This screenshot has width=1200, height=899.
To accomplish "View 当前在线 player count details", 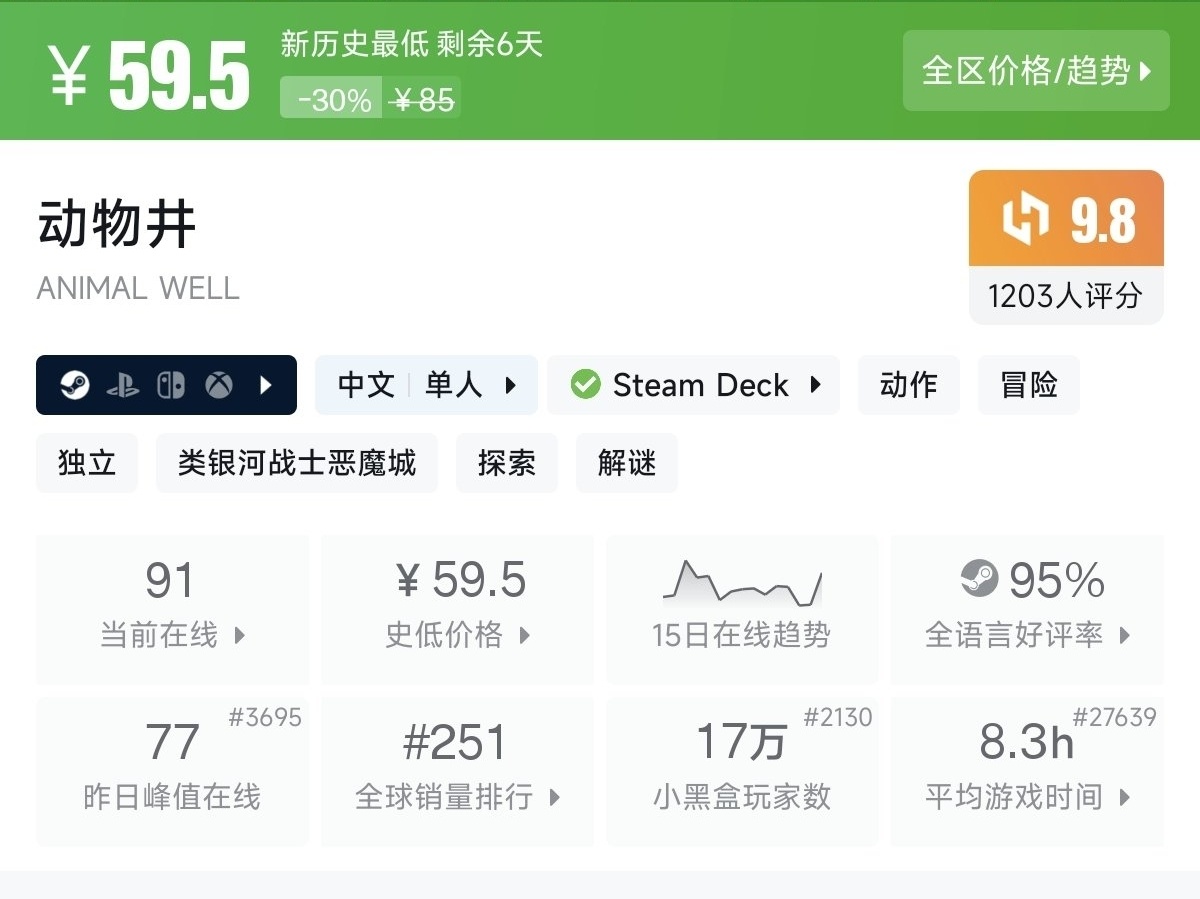I will click(172, 608).
